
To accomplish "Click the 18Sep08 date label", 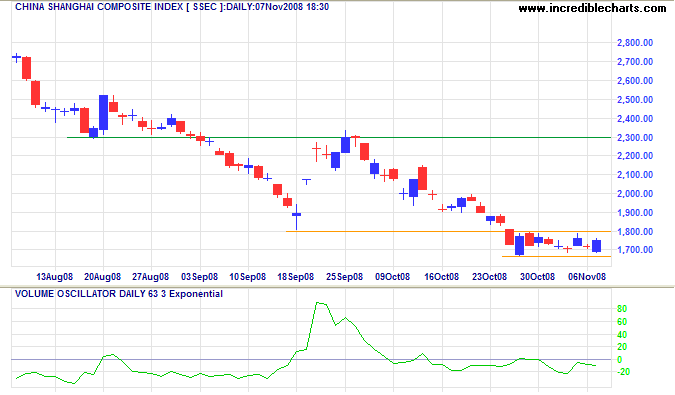I will (296, 277).
